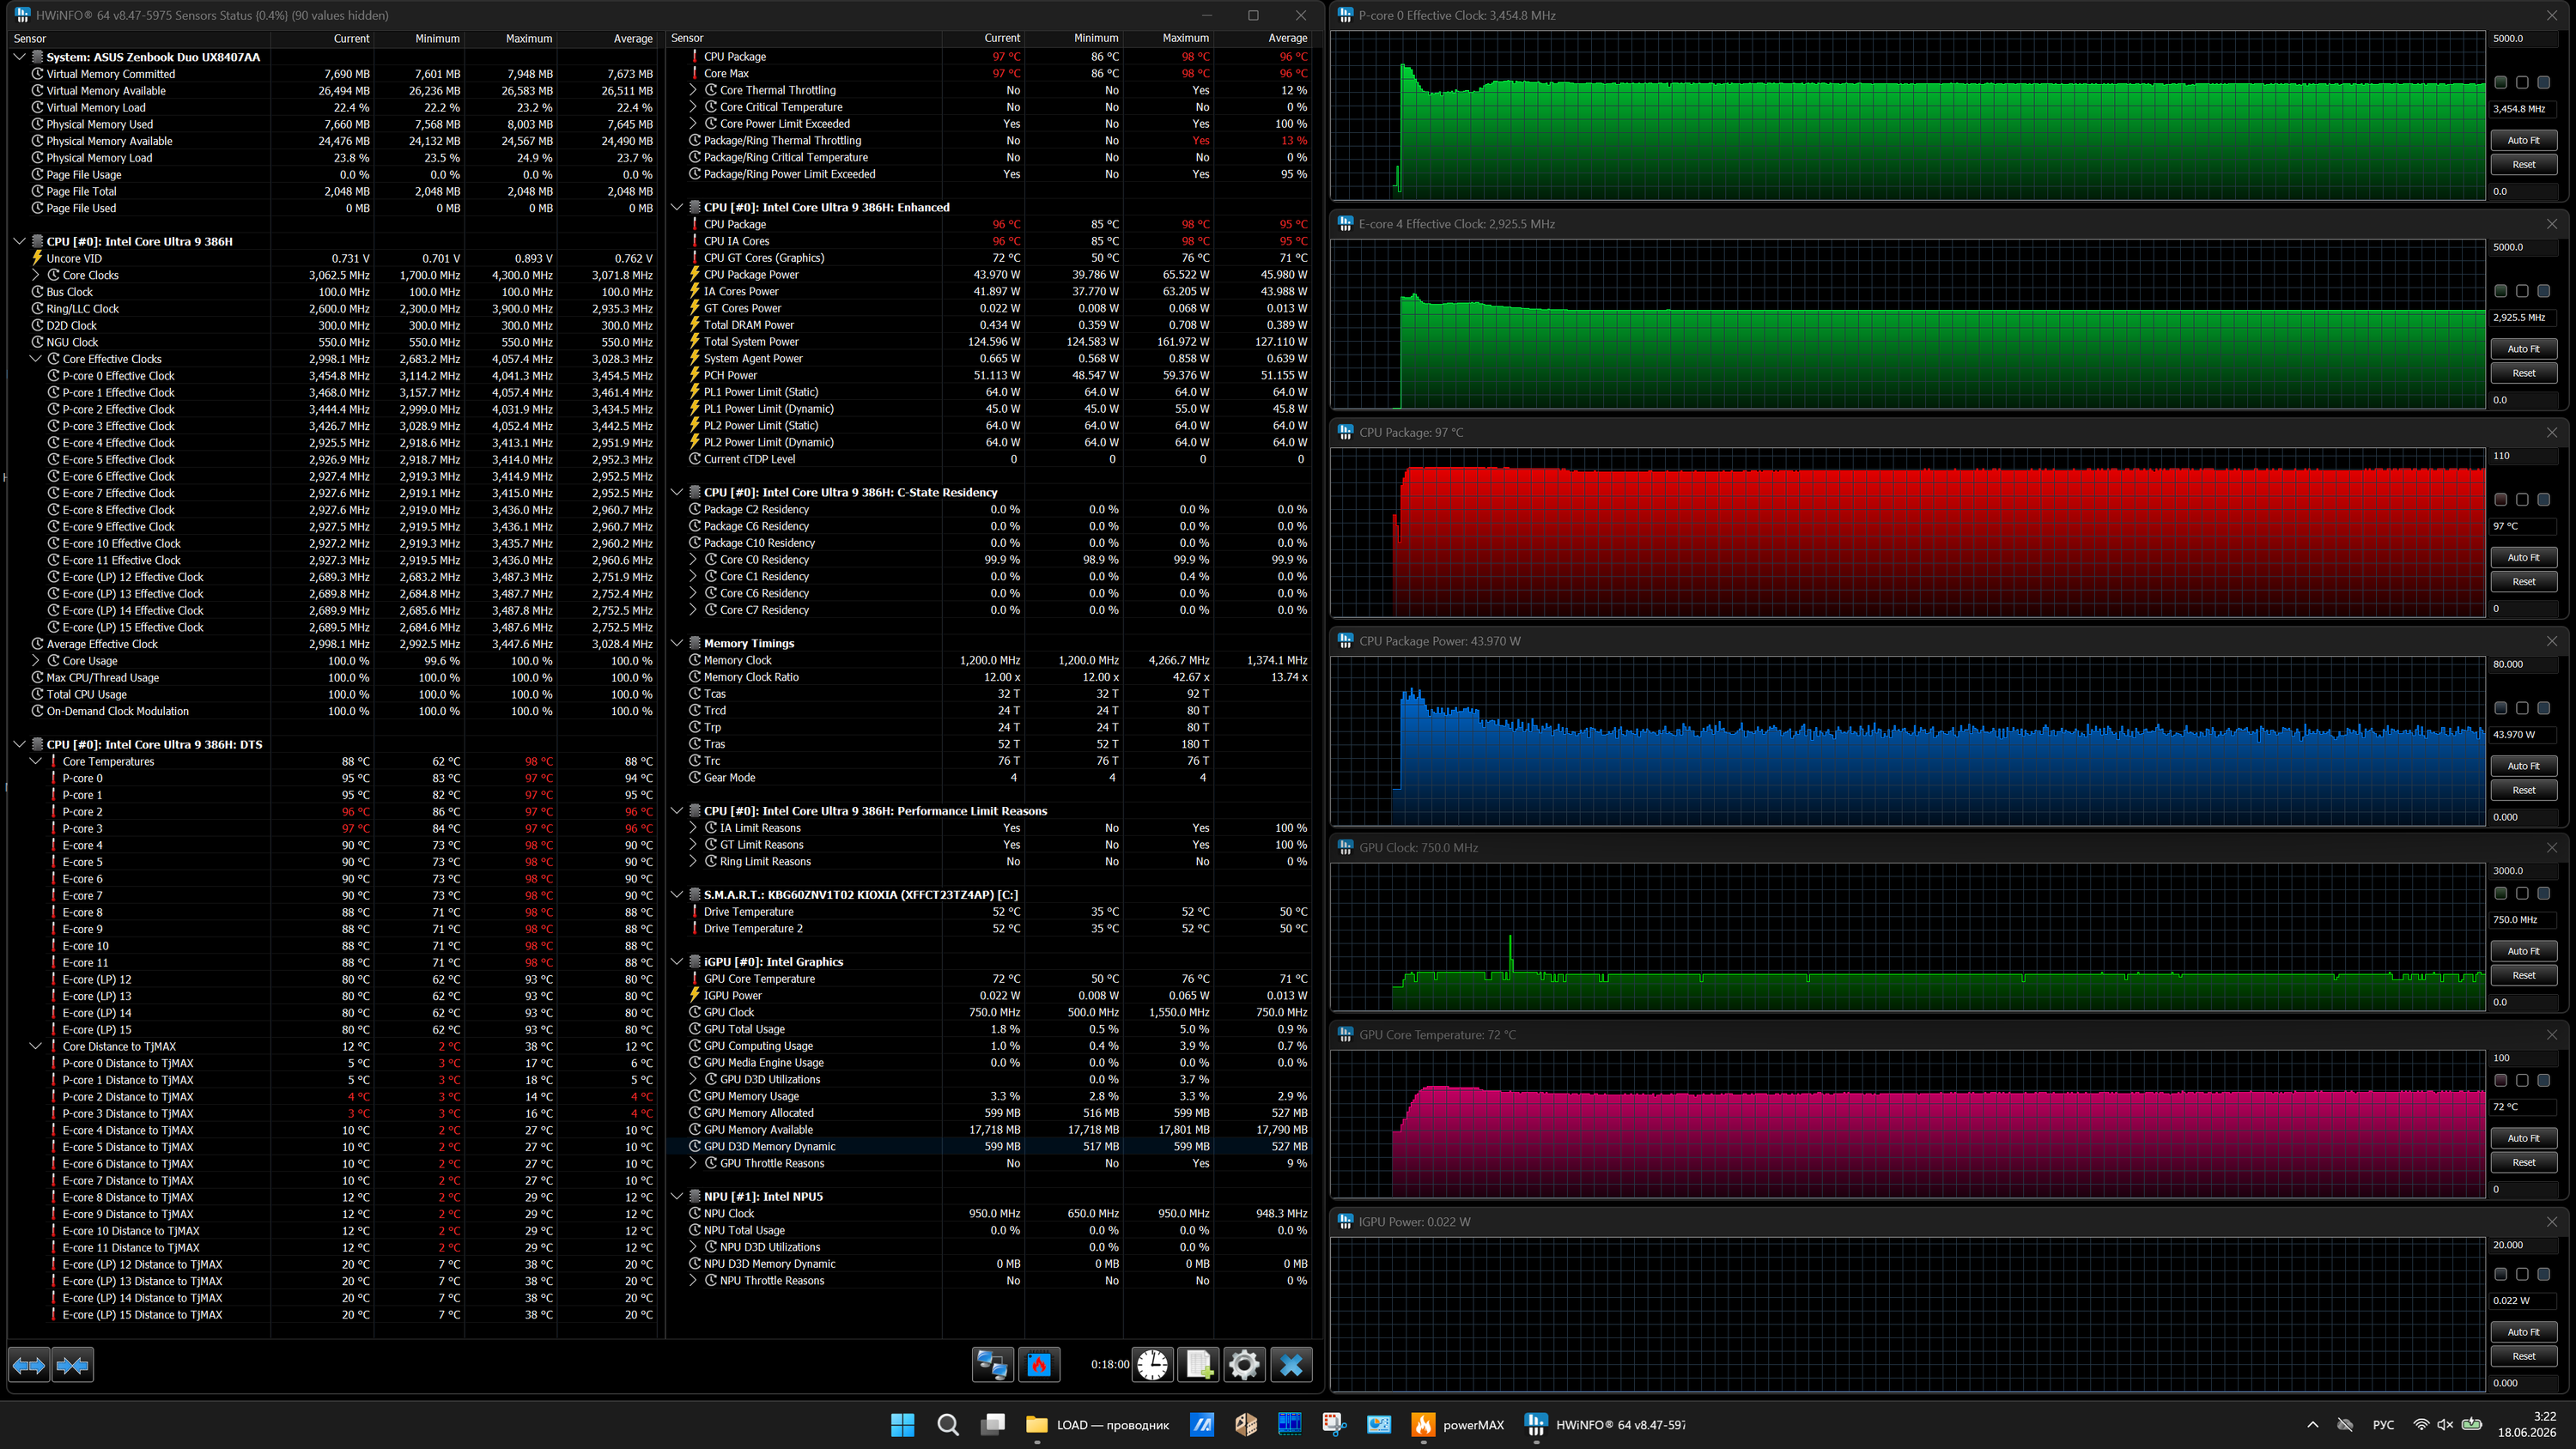The width and height of the screenshot is (2576, 1449).
Task: Open the LOAD folder in taskbar Explorer
Action: 1098,1425
